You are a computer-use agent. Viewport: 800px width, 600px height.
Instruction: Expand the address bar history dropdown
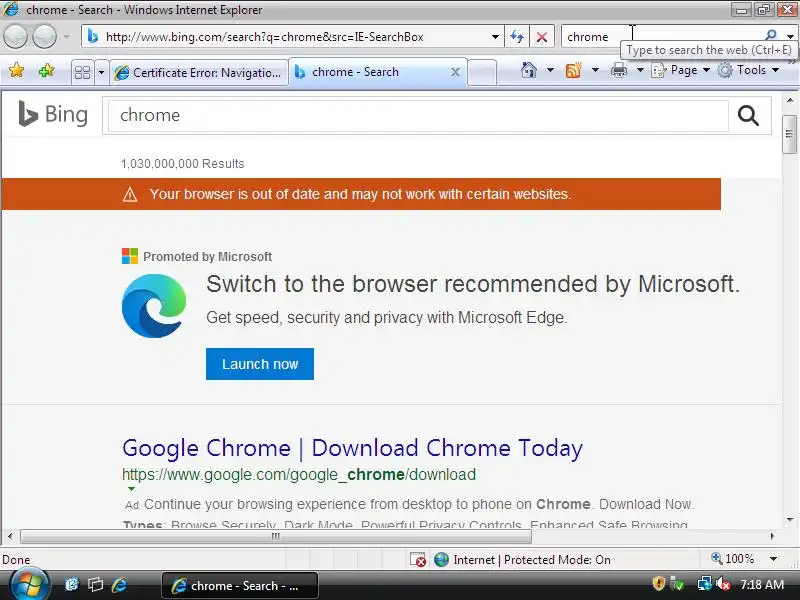tap(495, 37)
